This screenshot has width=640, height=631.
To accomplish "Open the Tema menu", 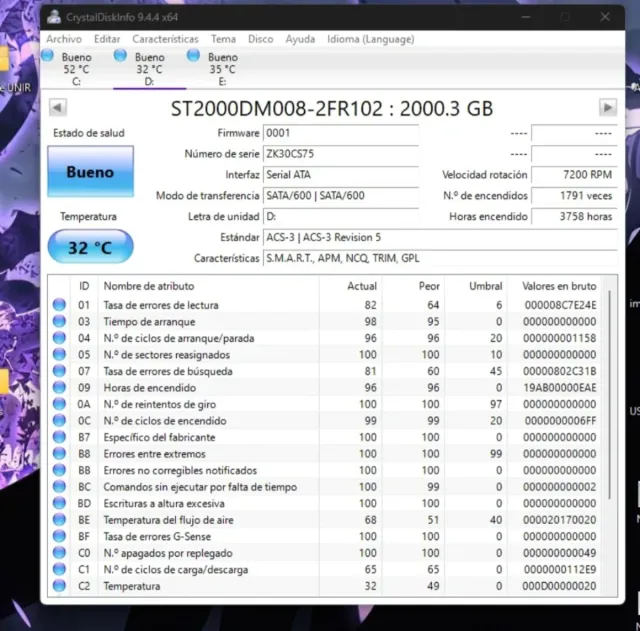I will pos(223,39).
